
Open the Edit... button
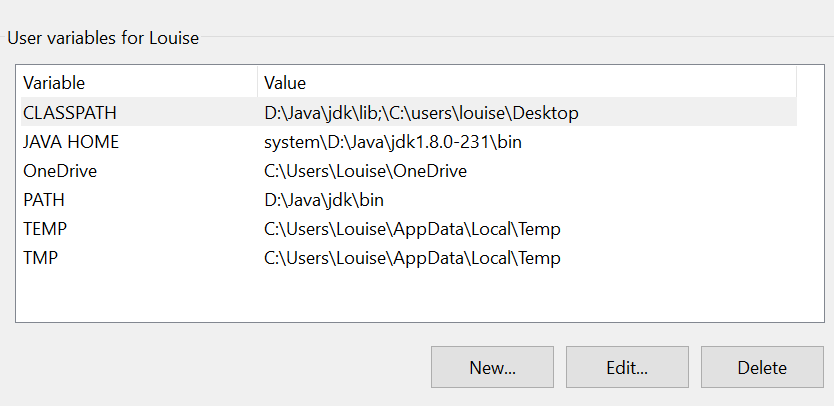[627, 367]
